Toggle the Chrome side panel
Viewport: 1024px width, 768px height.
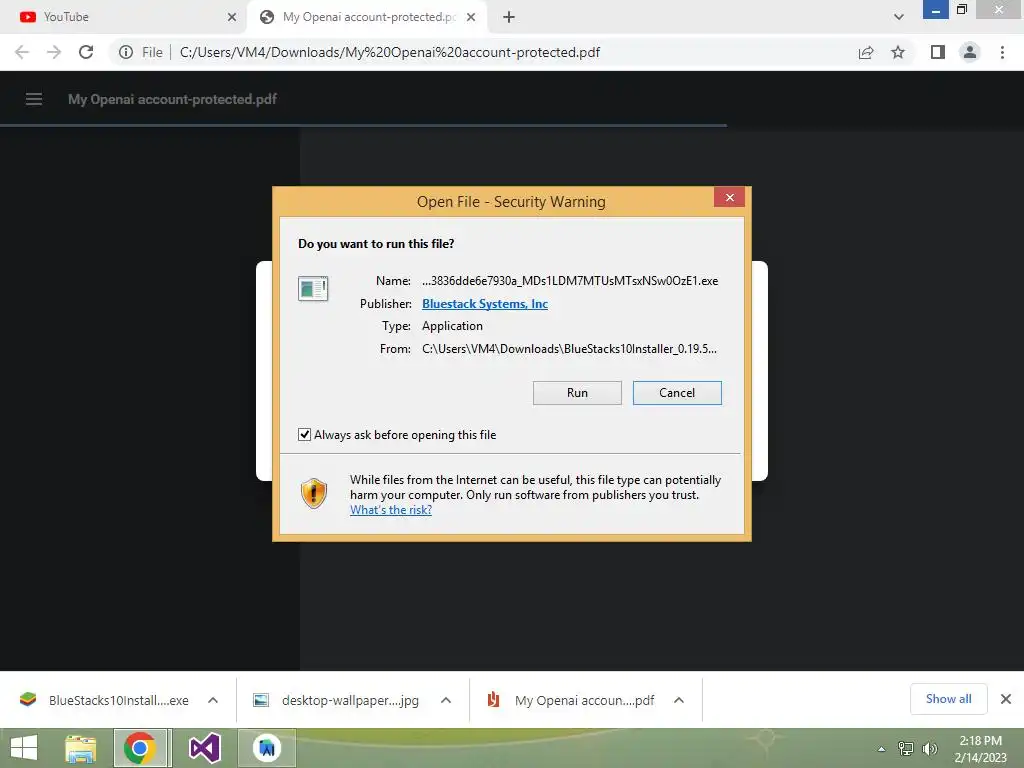click(x=938, y=52)
